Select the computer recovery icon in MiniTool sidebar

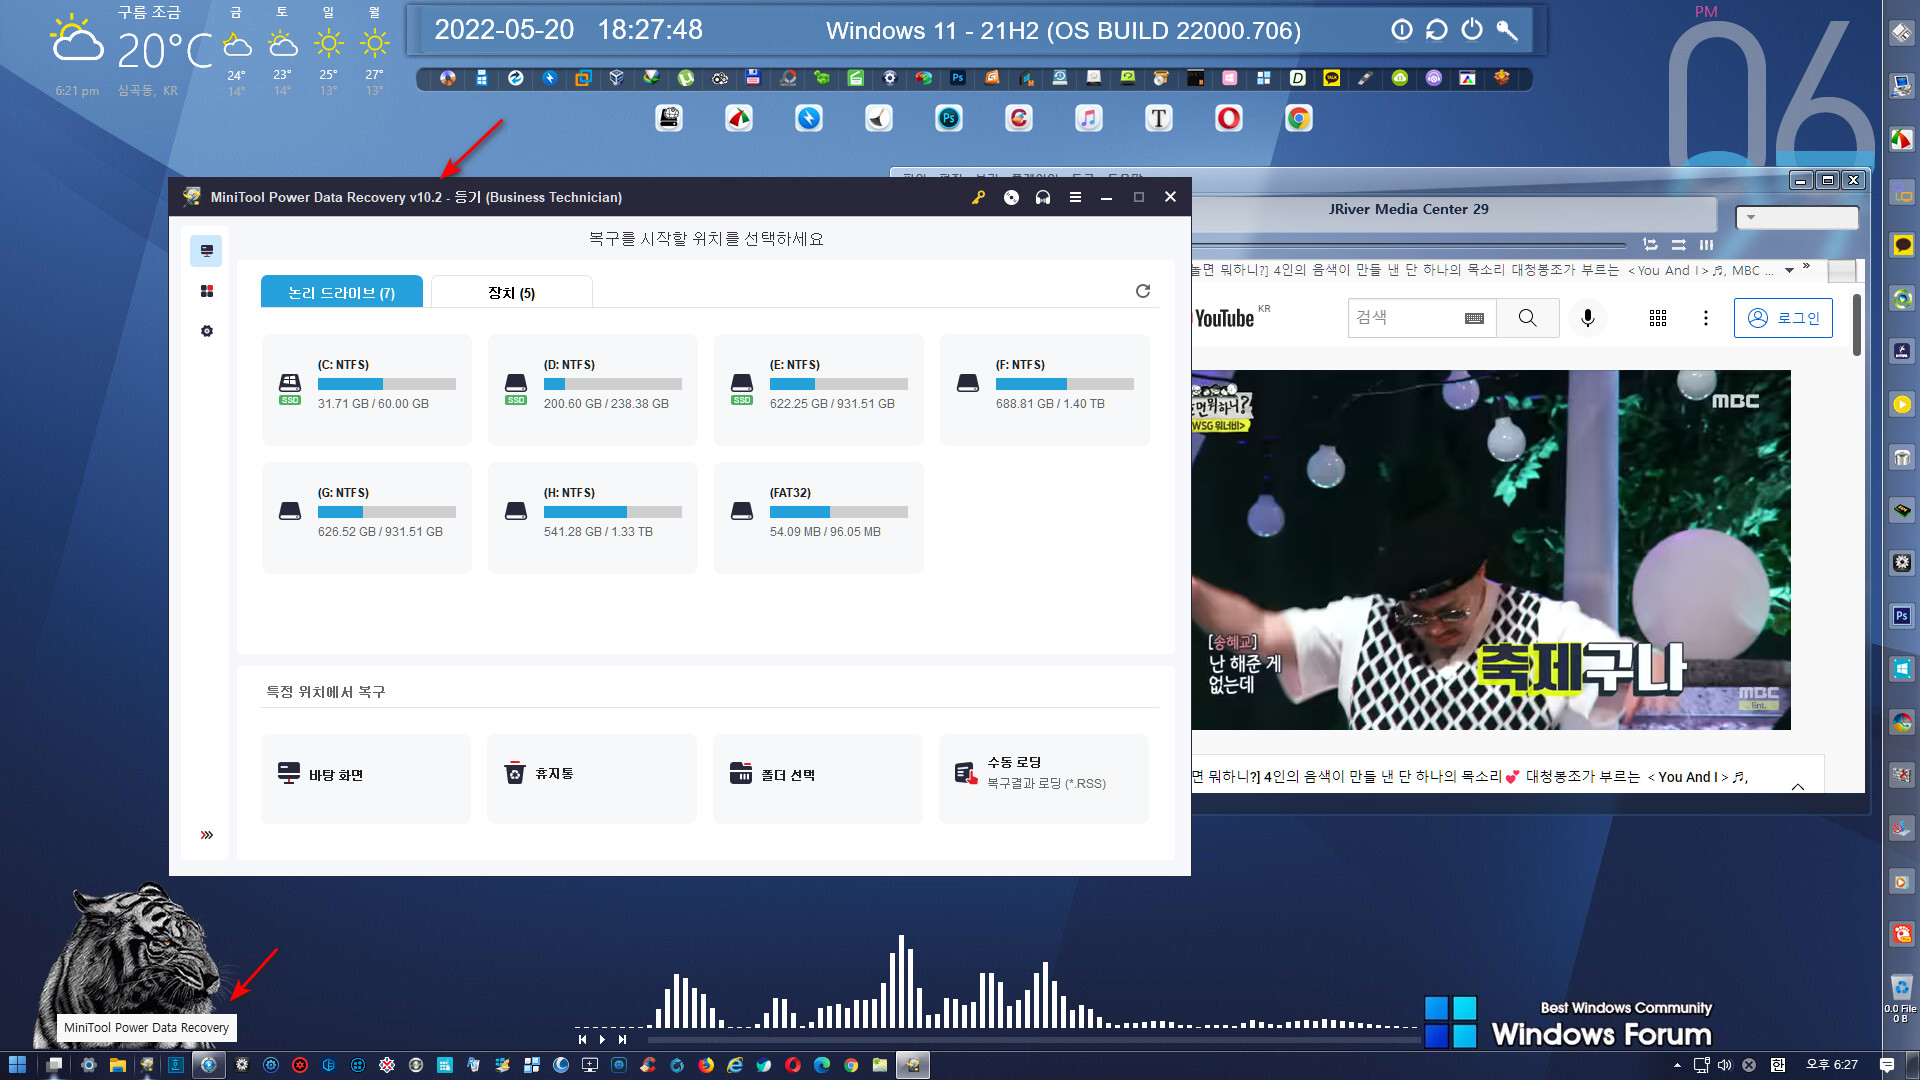(206, 251)
